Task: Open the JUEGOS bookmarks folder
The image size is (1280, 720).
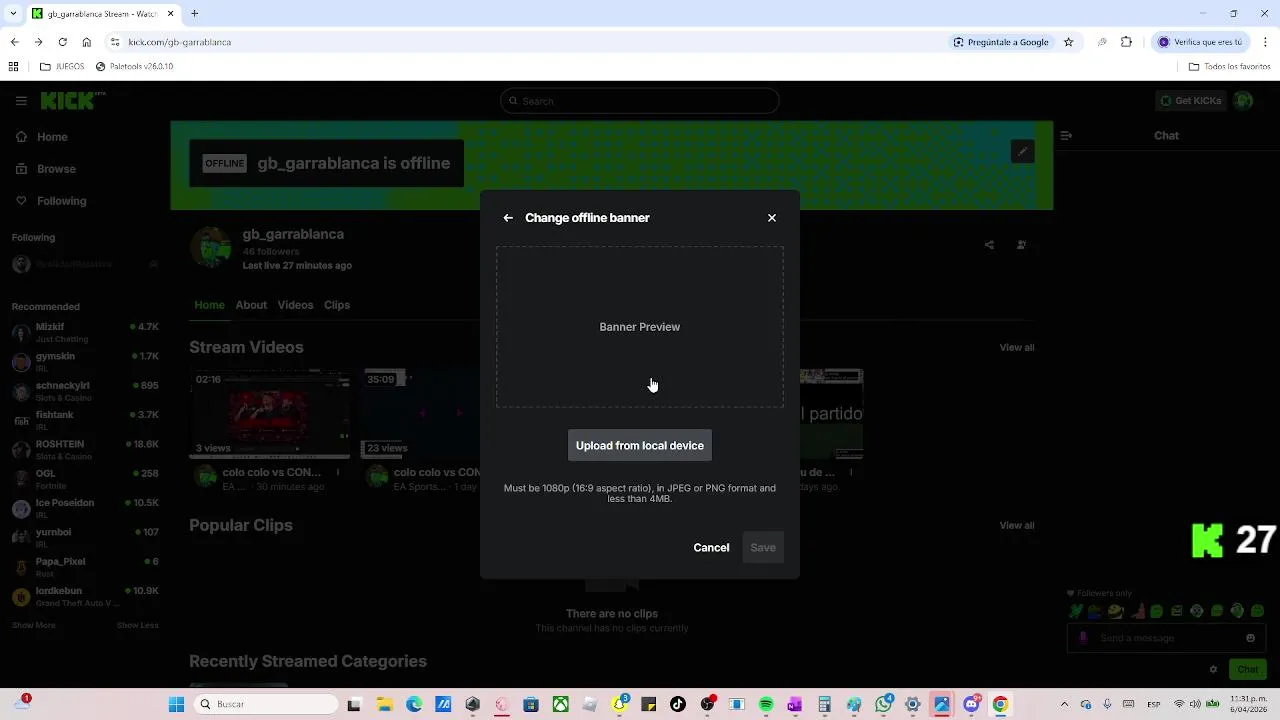Action: [x=62, y=67]
